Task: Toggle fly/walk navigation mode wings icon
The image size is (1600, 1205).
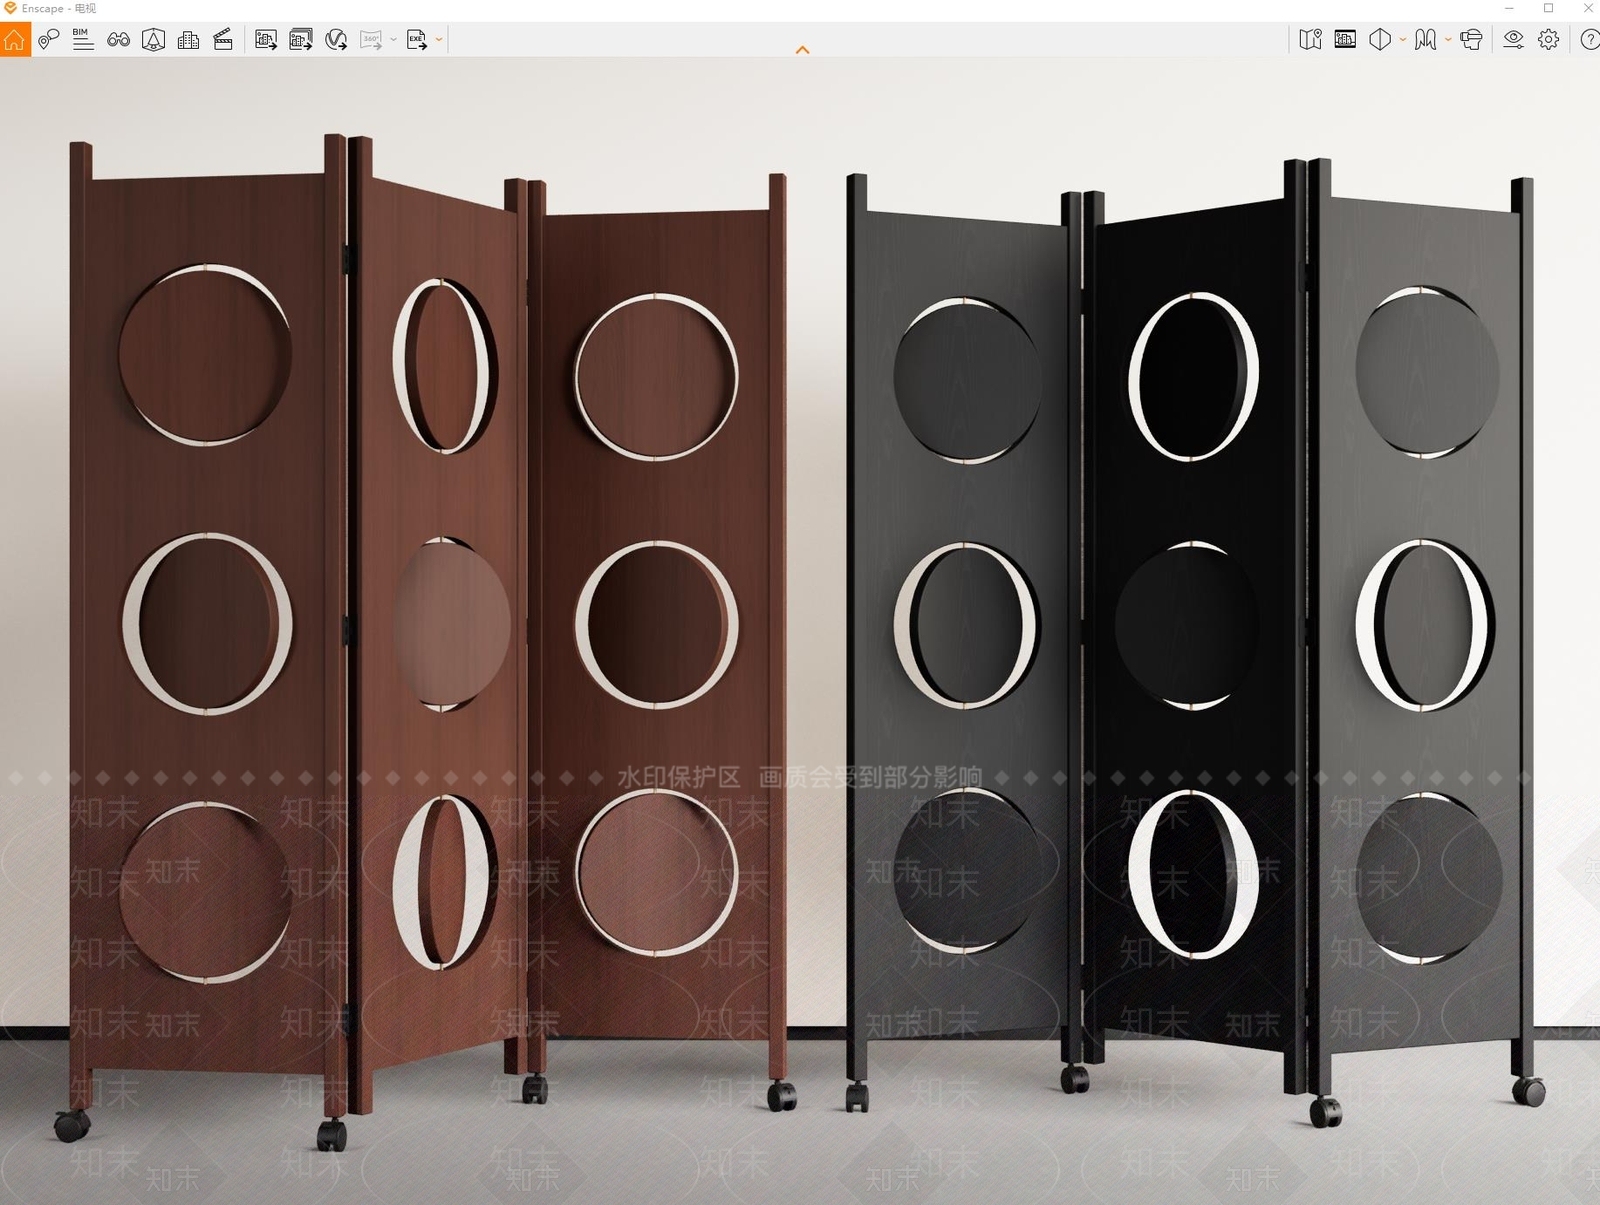Action: (x=1426, y=40)
